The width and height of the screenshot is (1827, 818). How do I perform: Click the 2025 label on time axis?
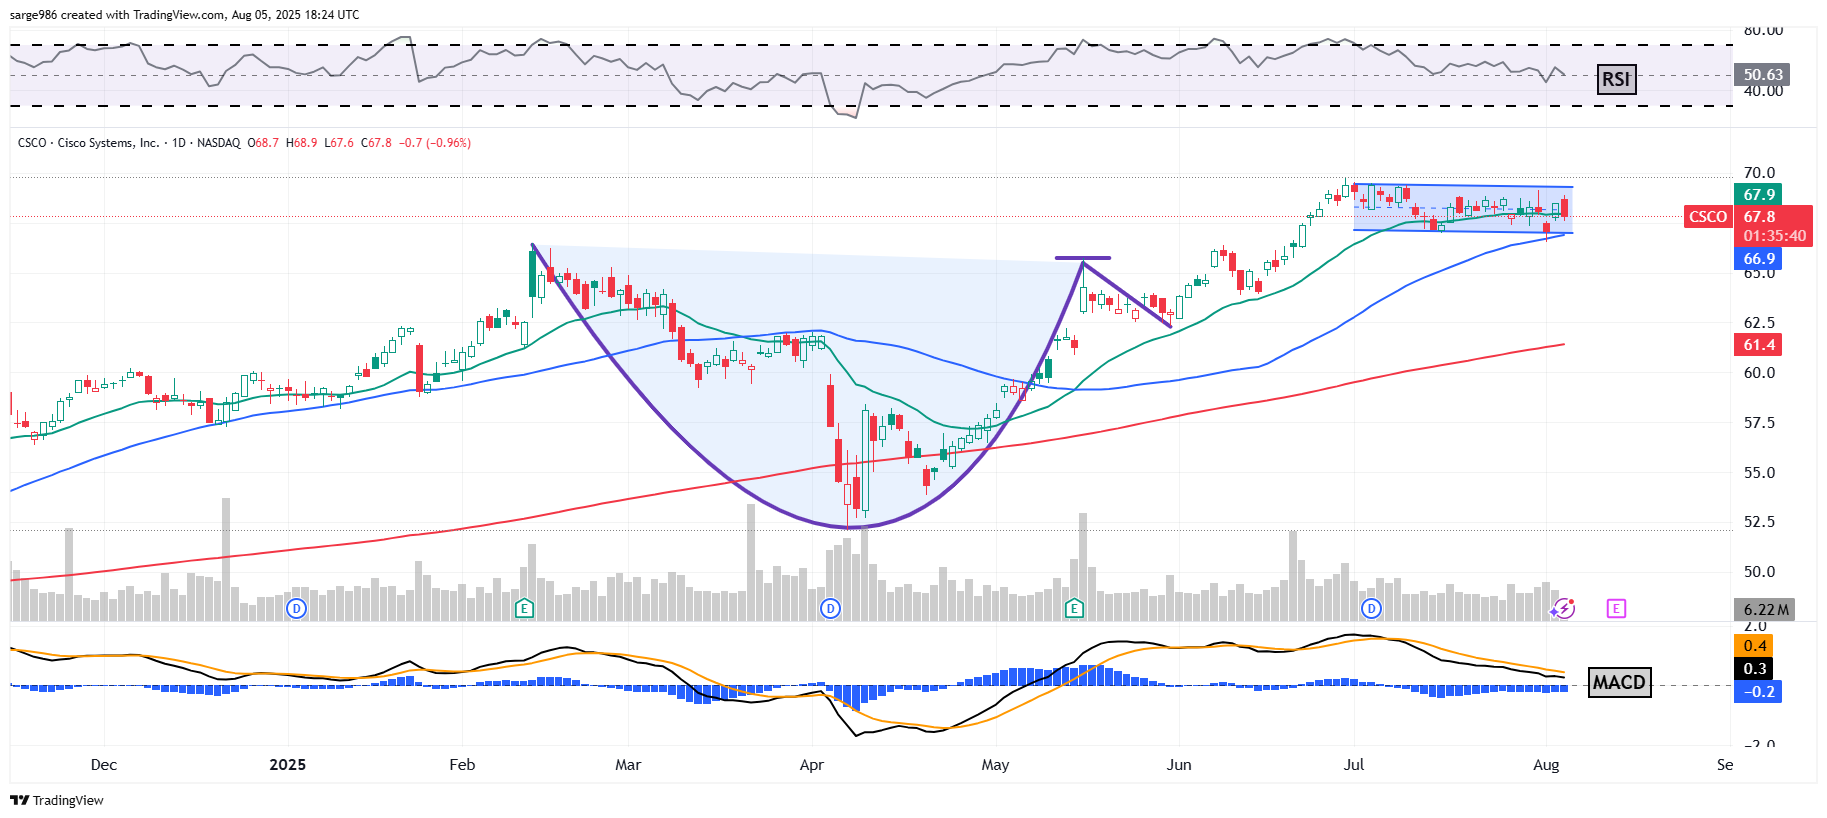288,765
